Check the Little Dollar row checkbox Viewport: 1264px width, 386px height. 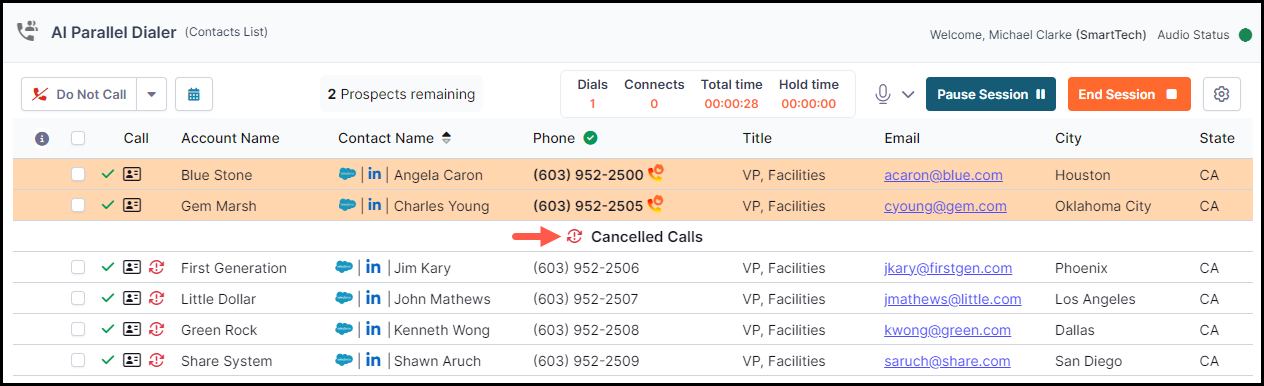pyautogui.click(x=78, y=299)
